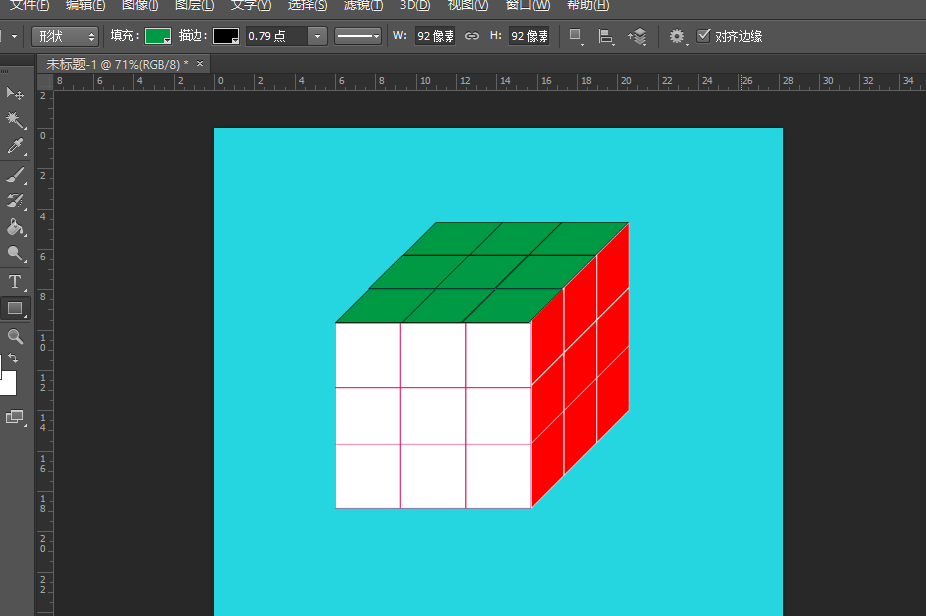The width and height of the screenshot is (926, 616).
Task: Activate the Rectangle shape tool
Action: point(15,309)
